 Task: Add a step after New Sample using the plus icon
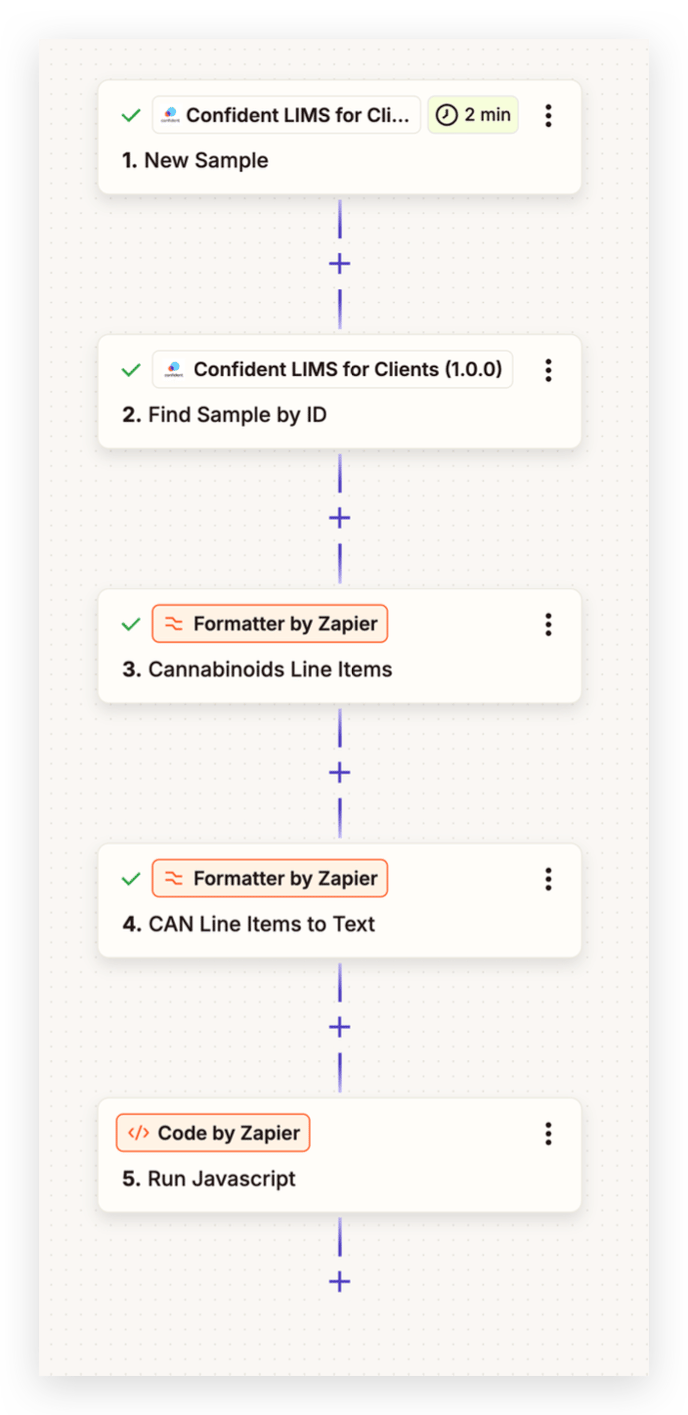340,264
